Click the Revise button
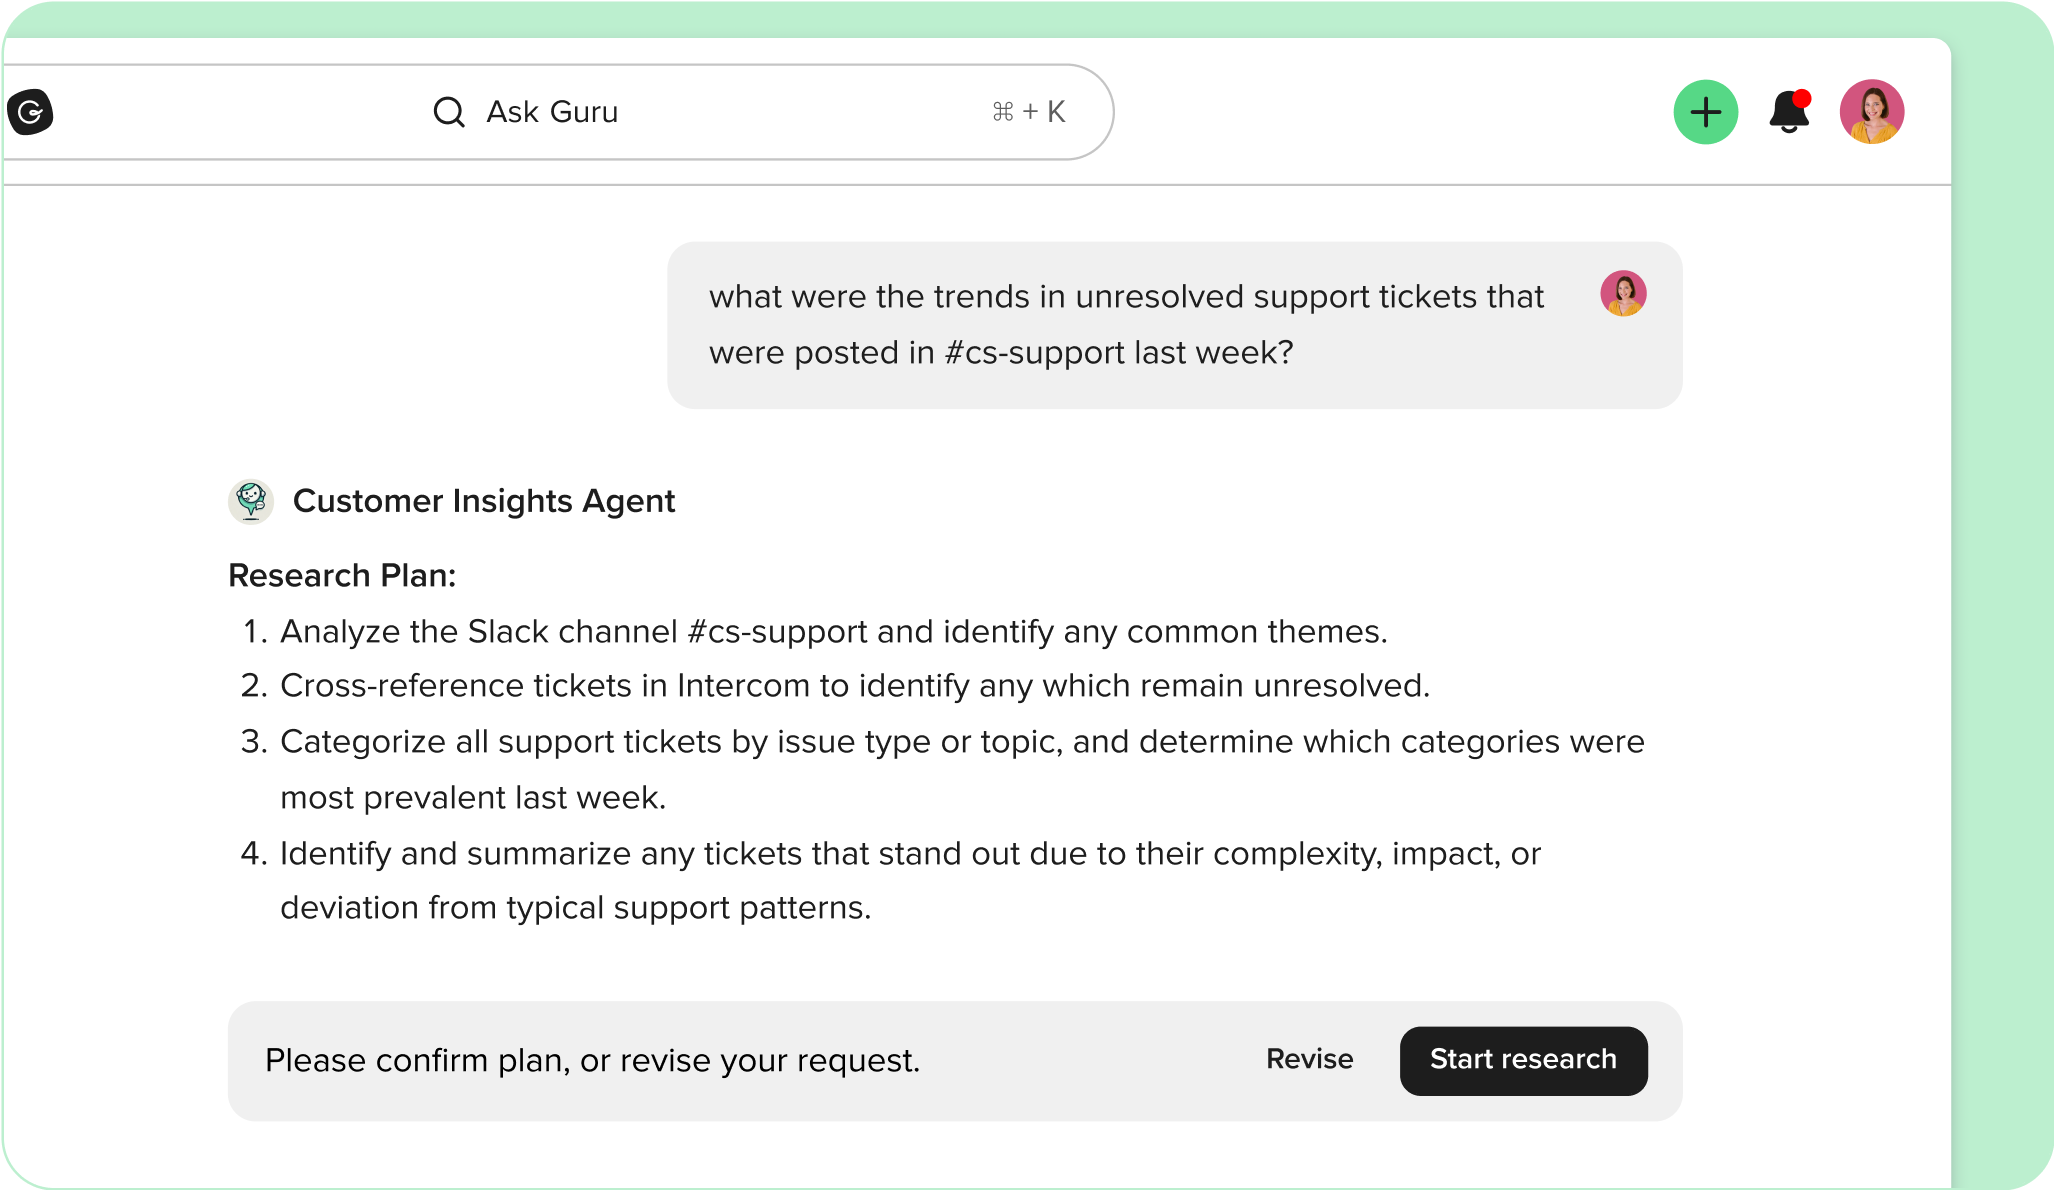The height and width of the screenshot is (1190, 2054). [x=1309, y=1059]
